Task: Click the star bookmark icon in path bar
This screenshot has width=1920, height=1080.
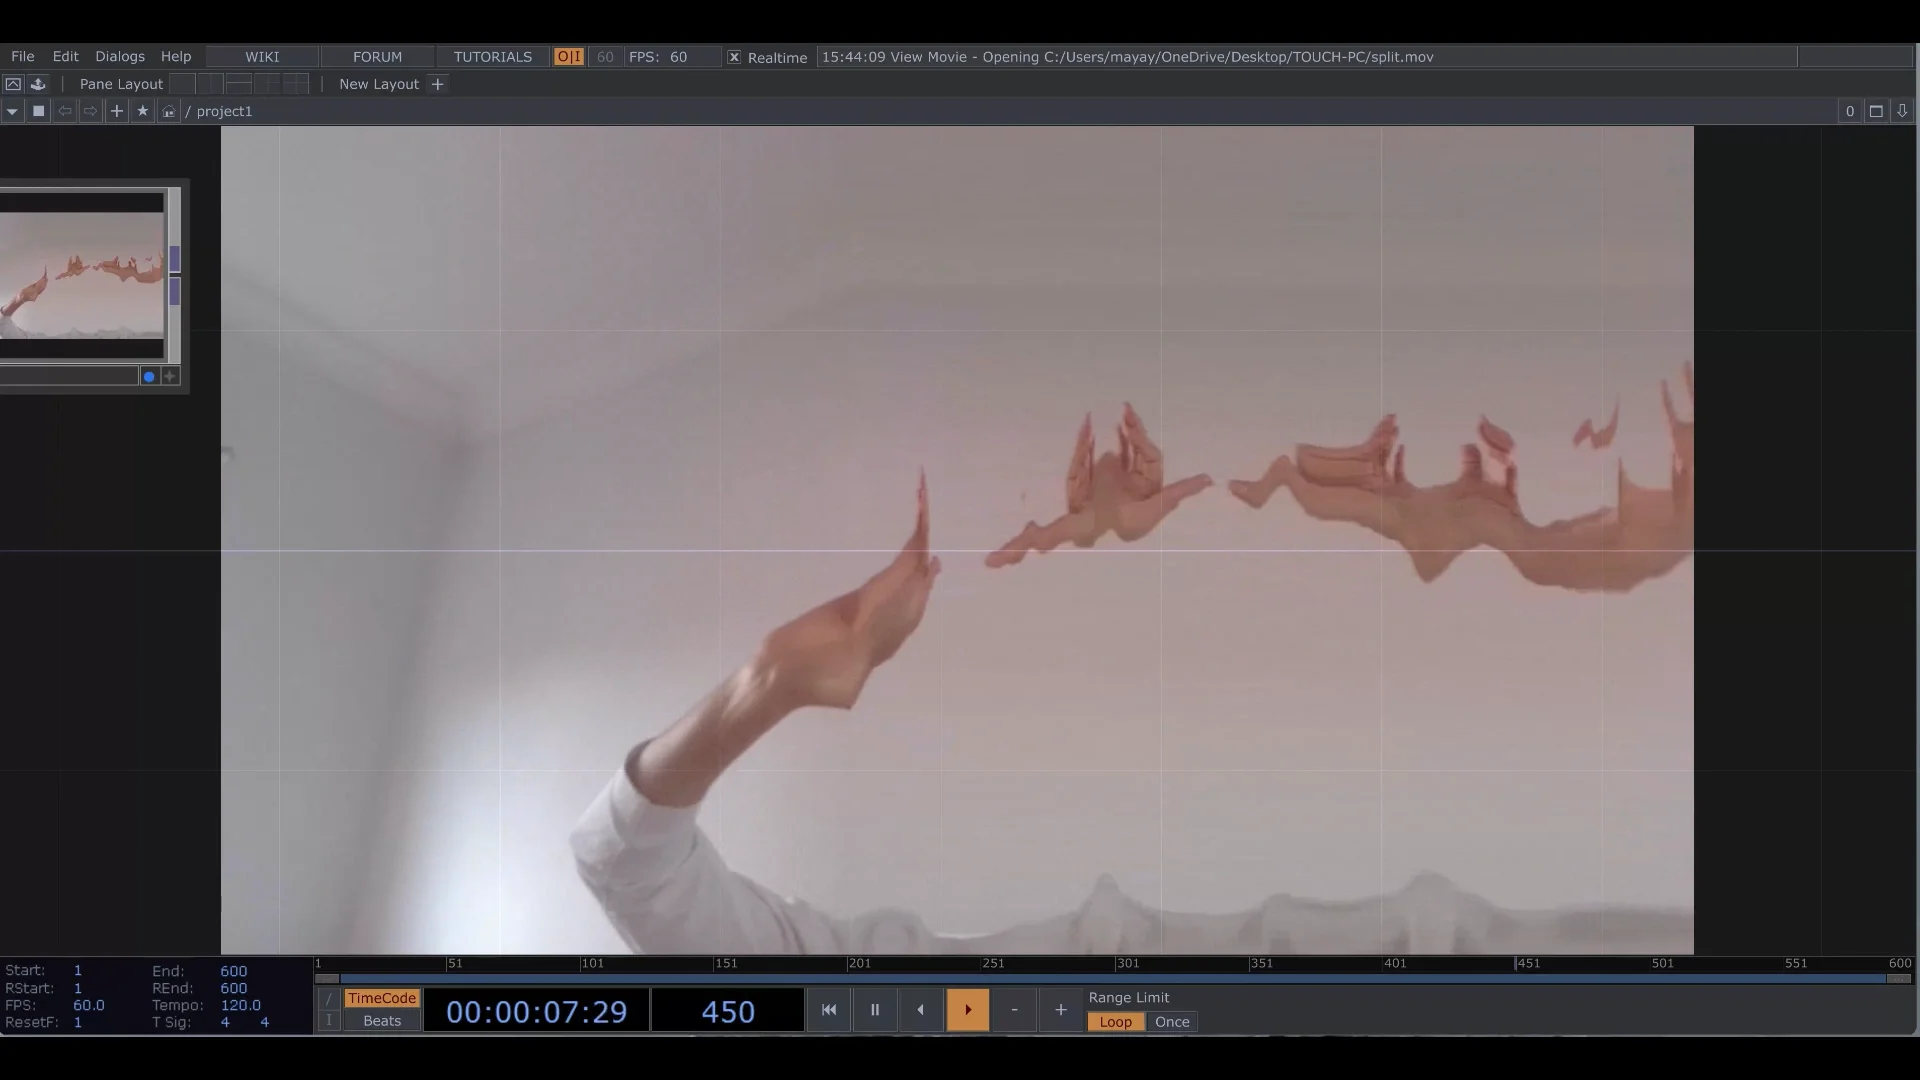Action: point(142,111)
